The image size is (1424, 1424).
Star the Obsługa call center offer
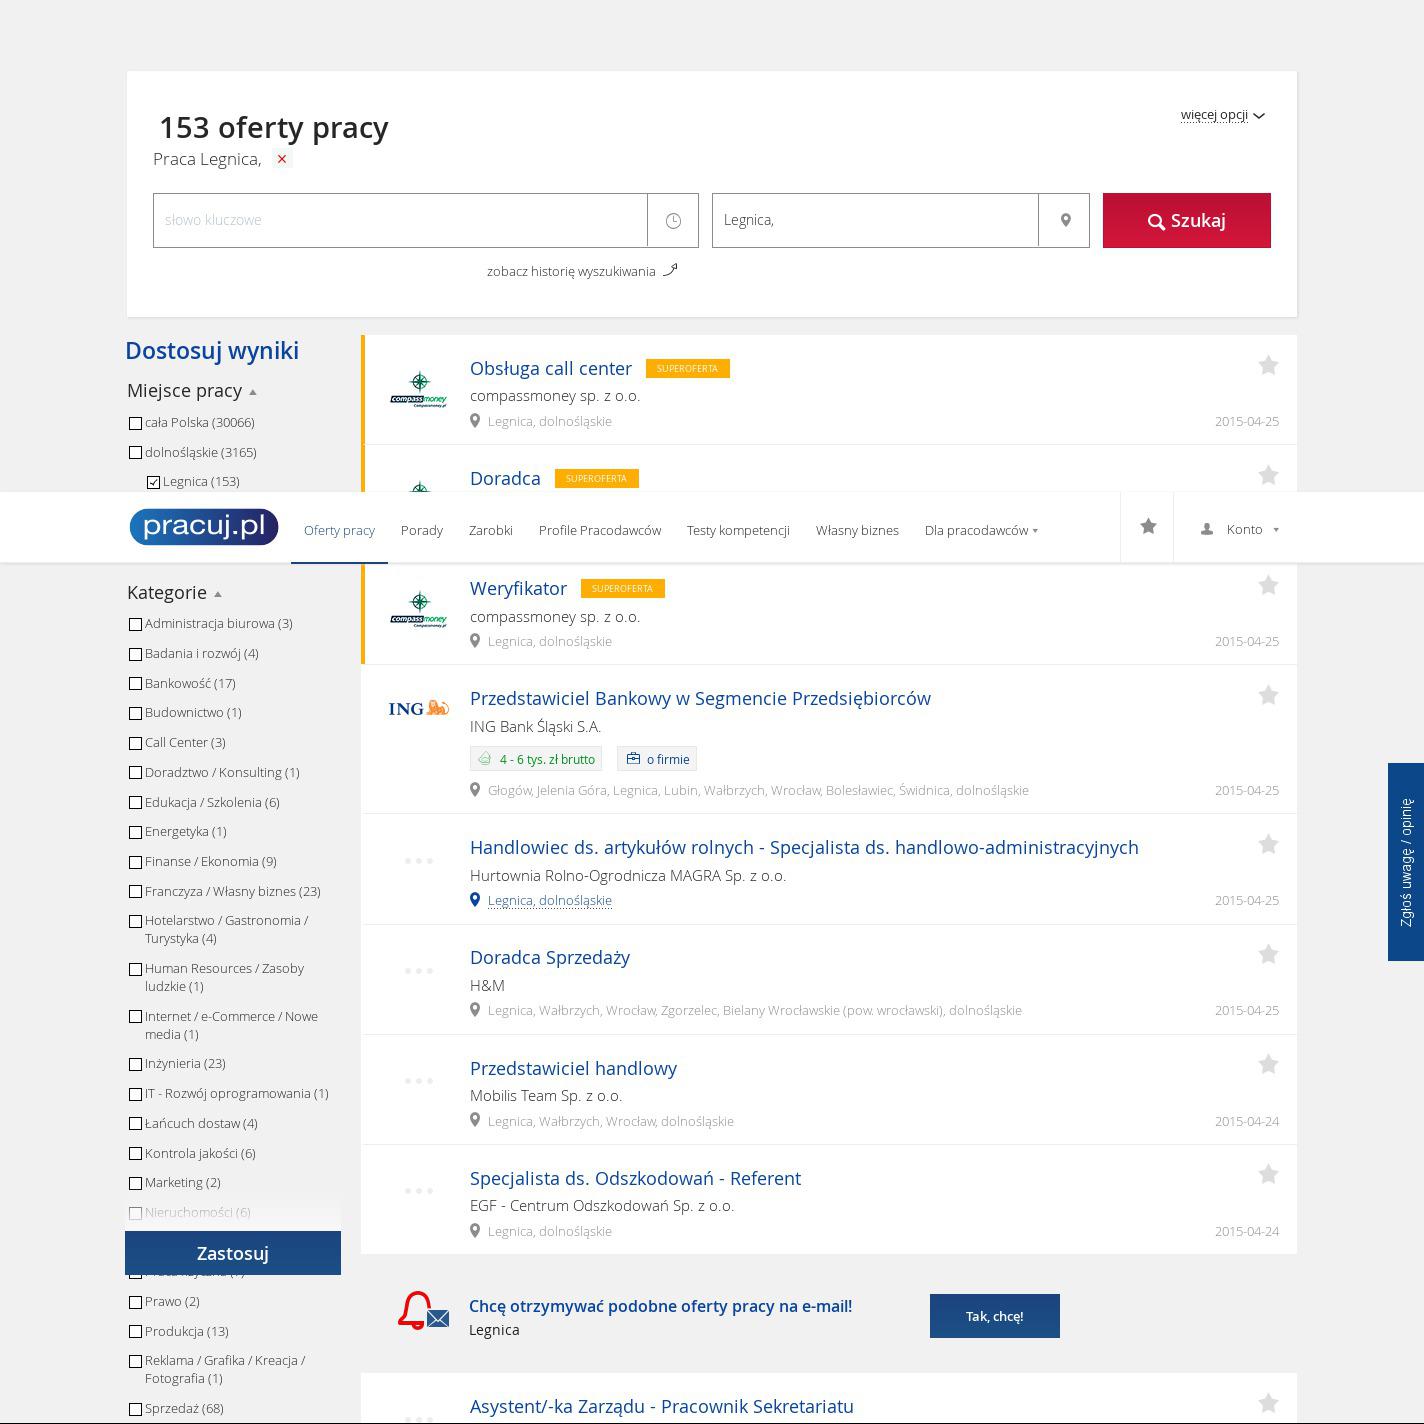(x=1268, y=366)
